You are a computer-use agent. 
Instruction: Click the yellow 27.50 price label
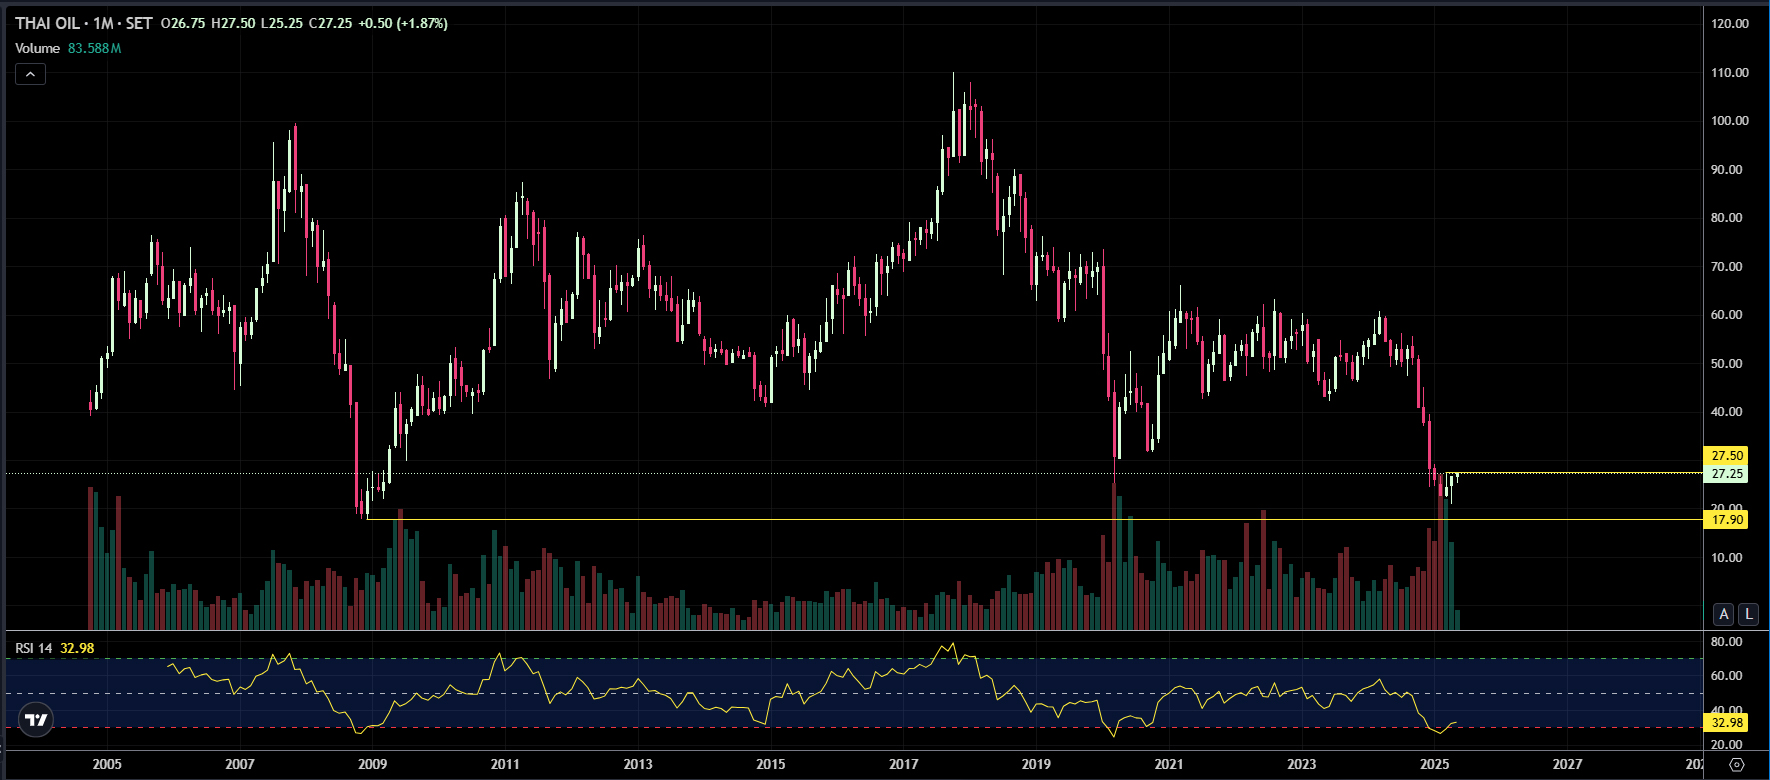click(x=1726, y=455)
